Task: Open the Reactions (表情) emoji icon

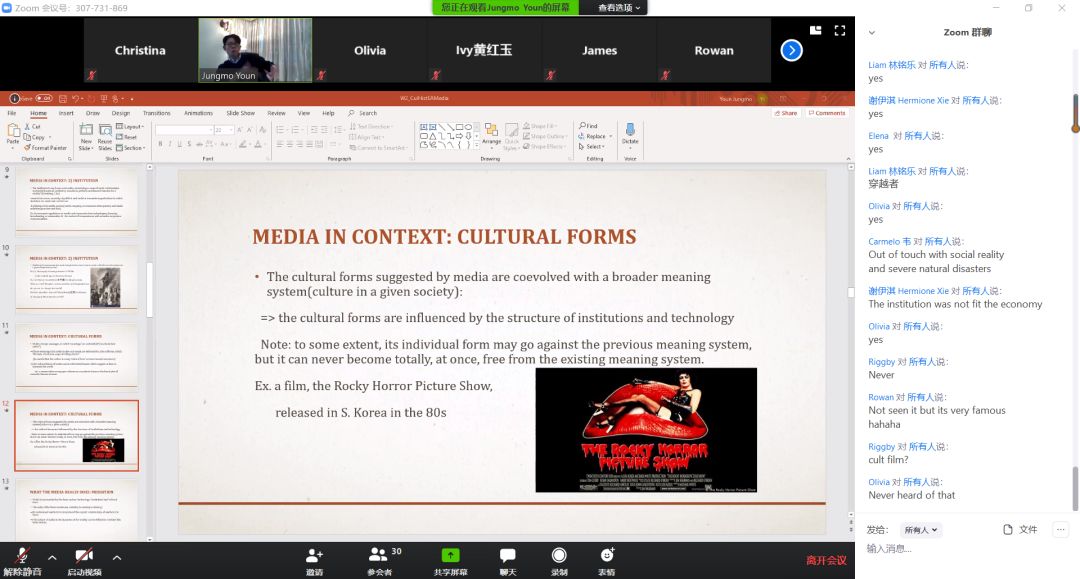Action: [x=607, y=556]
